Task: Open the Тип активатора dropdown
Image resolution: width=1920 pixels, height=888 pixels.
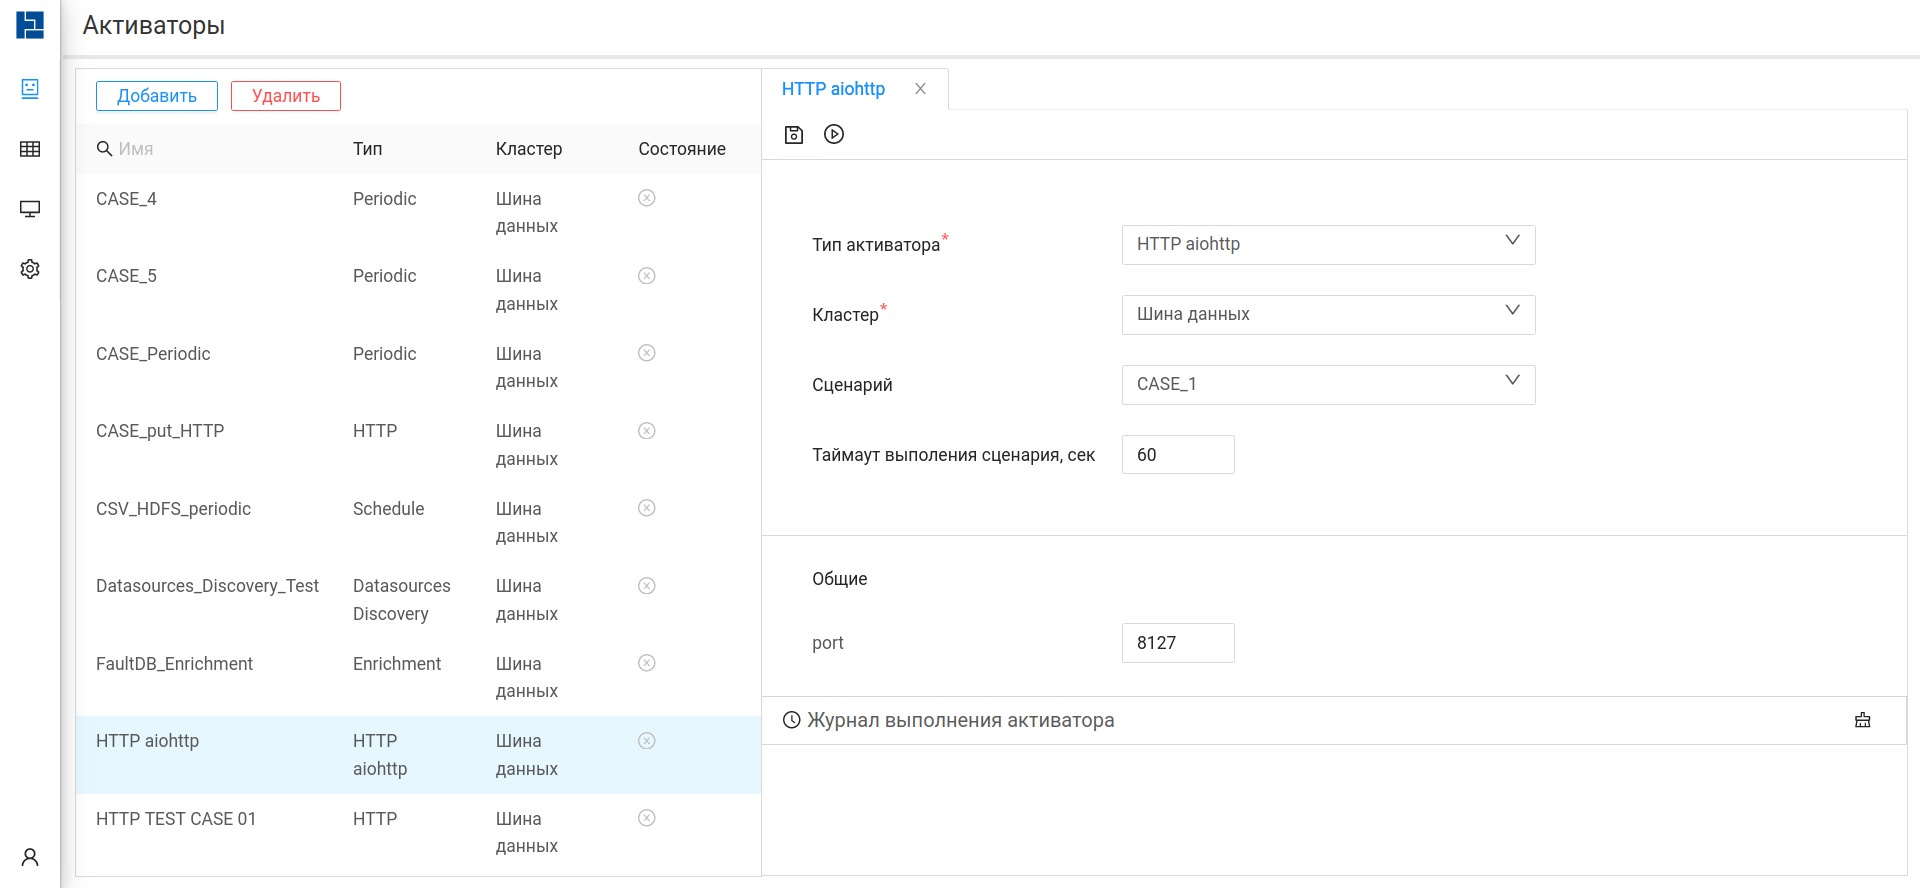Action: [1328, 244]
